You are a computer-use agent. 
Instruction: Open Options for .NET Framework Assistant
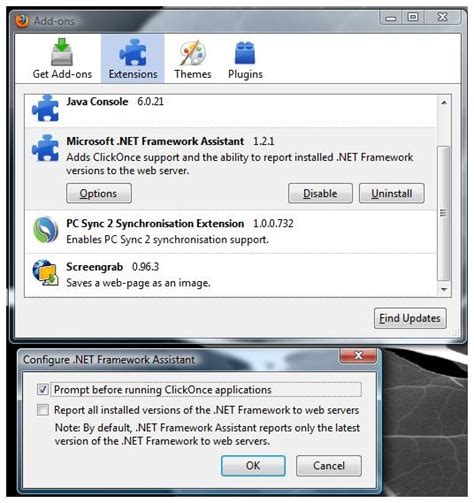[99, 193]
